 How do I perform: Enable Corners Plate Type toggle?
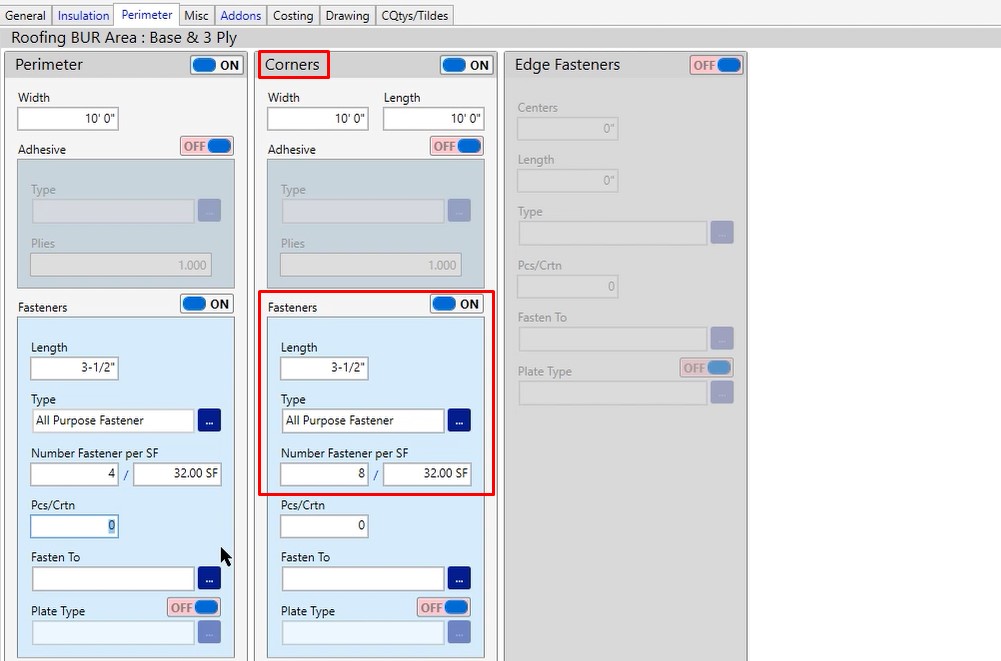coord(444,607)
